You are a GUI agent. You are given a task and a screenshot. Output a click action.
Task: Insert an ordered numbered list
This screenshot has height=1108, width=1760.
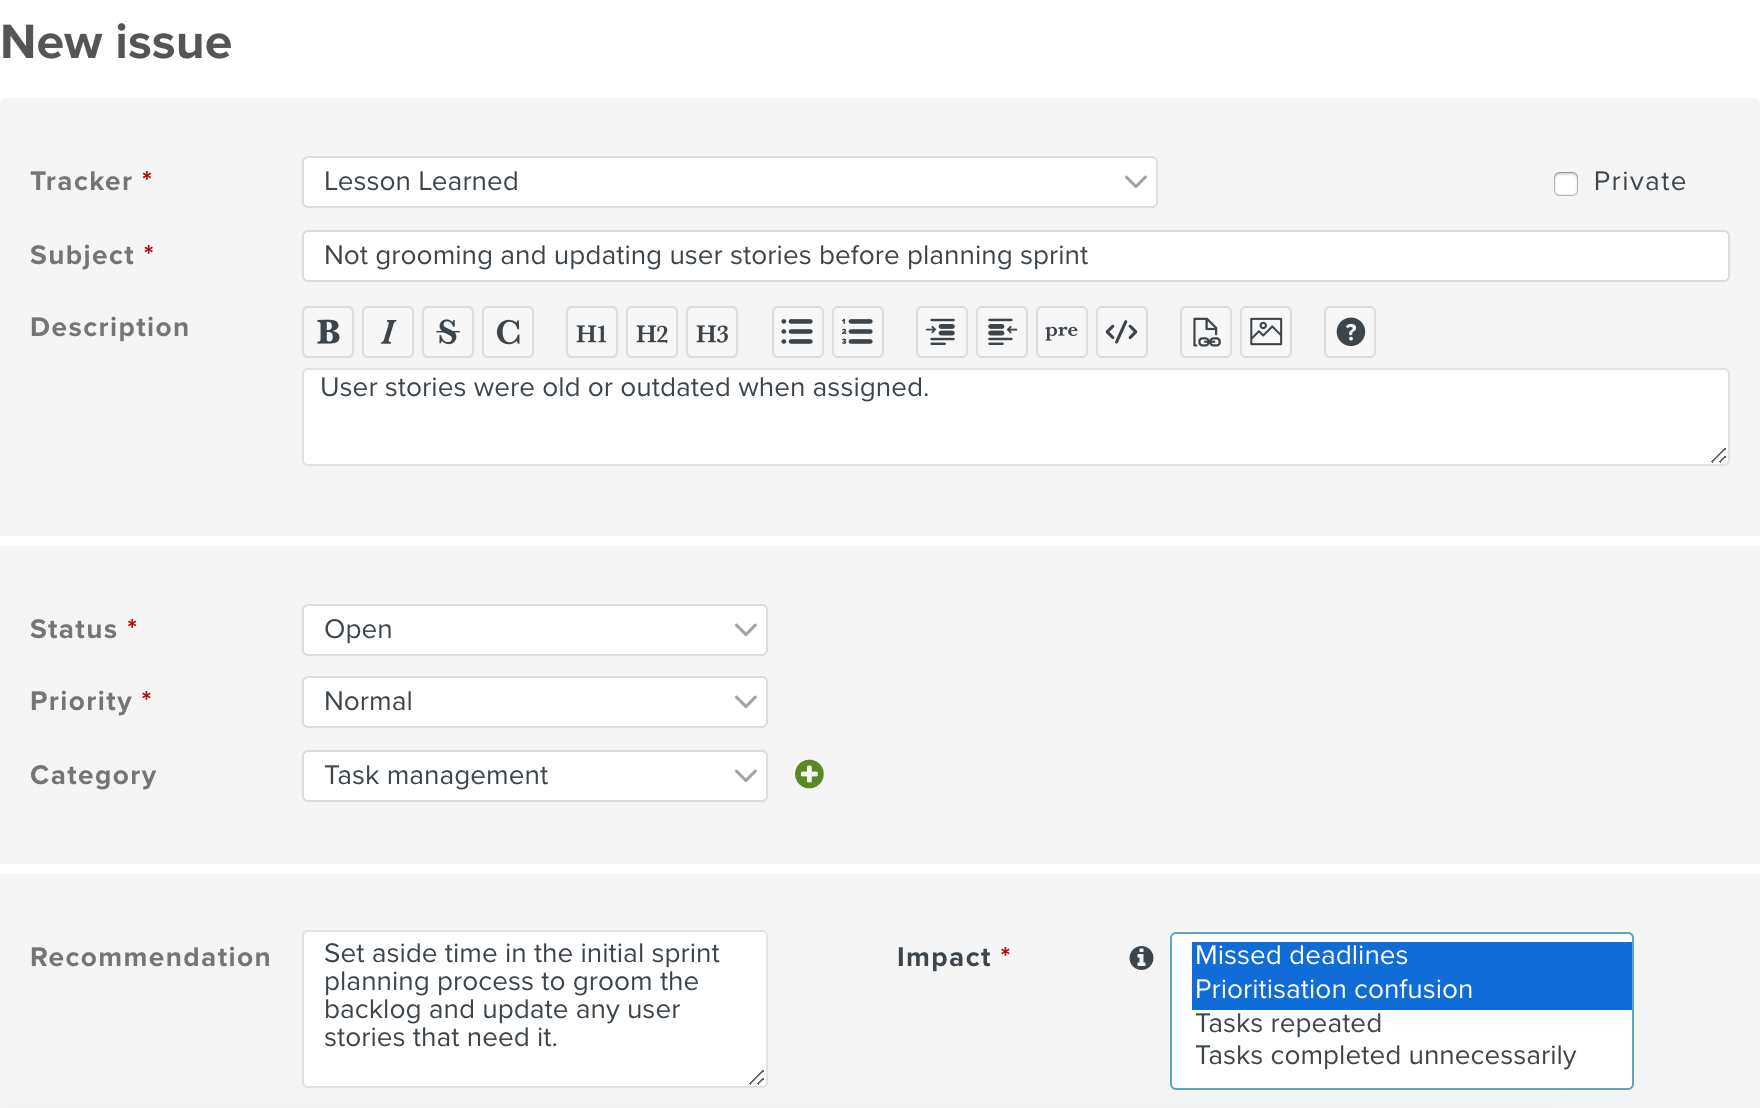point(858,332)
